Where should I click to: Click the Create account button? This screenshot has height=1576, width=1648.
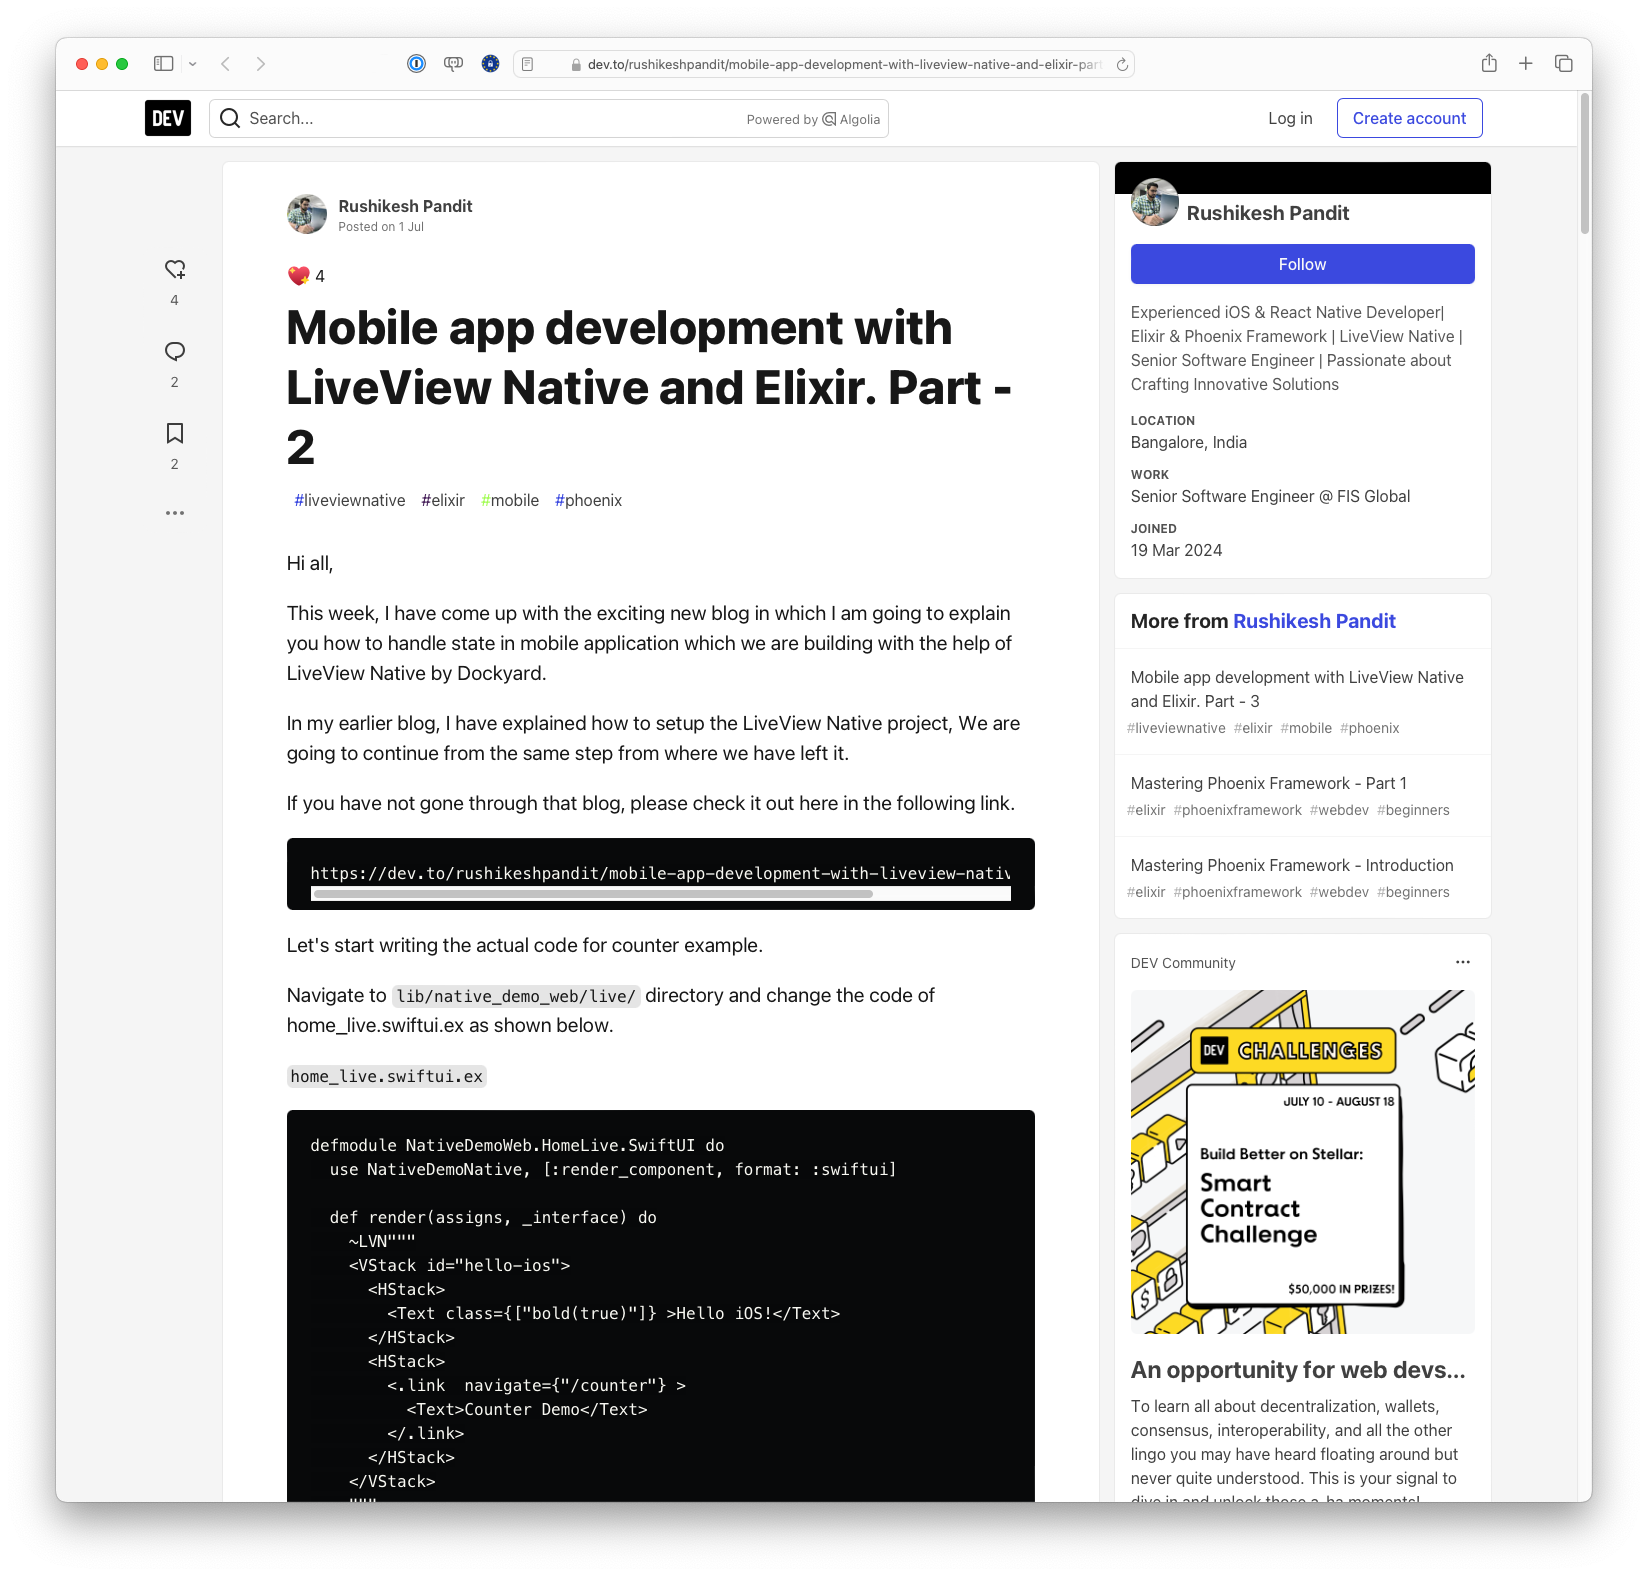coord(1409,118)
